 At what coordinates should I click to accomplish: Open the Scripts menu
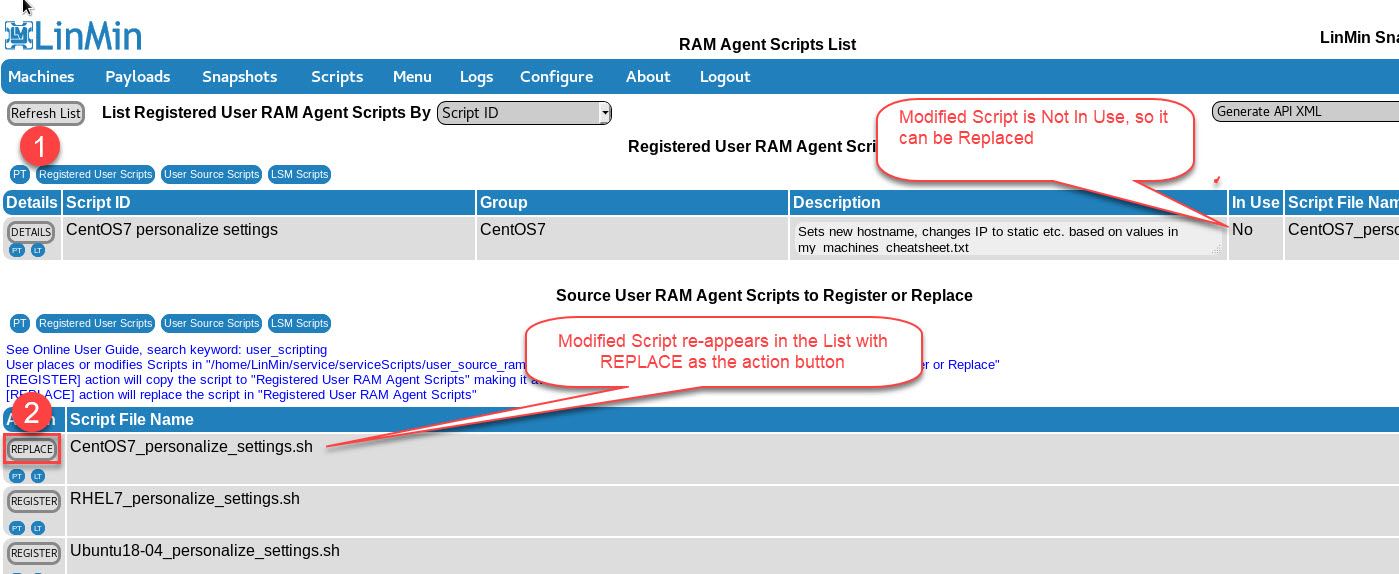[x=337, y=77]
